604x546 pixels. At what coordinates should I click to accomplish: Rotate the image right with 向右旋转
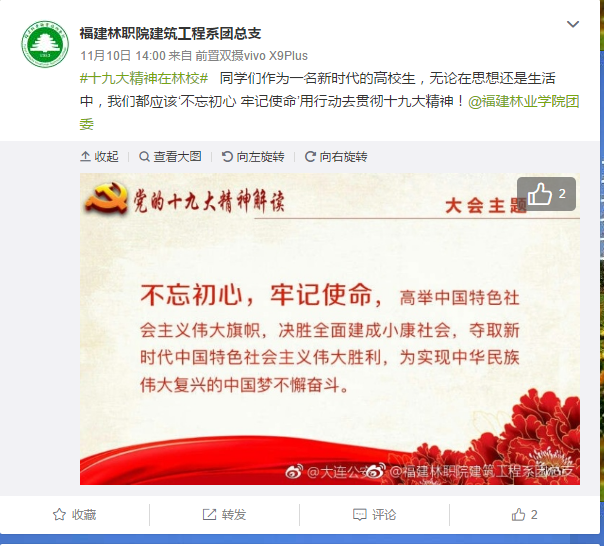point(336,156)
